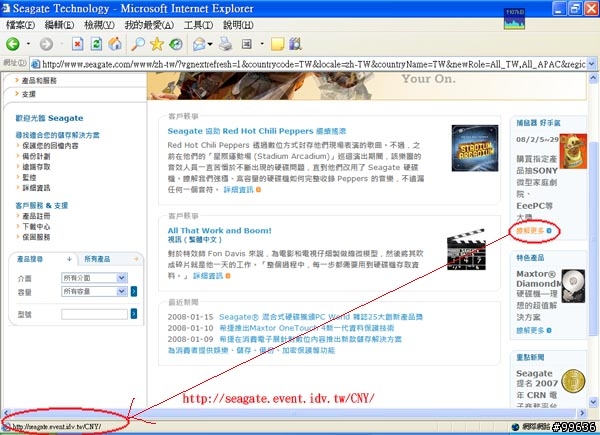This screenshot has width=600, height=435.
Task: Click 詳細資訊 under the Red Hot Chili Peppers story
Action: pos(238,189)
